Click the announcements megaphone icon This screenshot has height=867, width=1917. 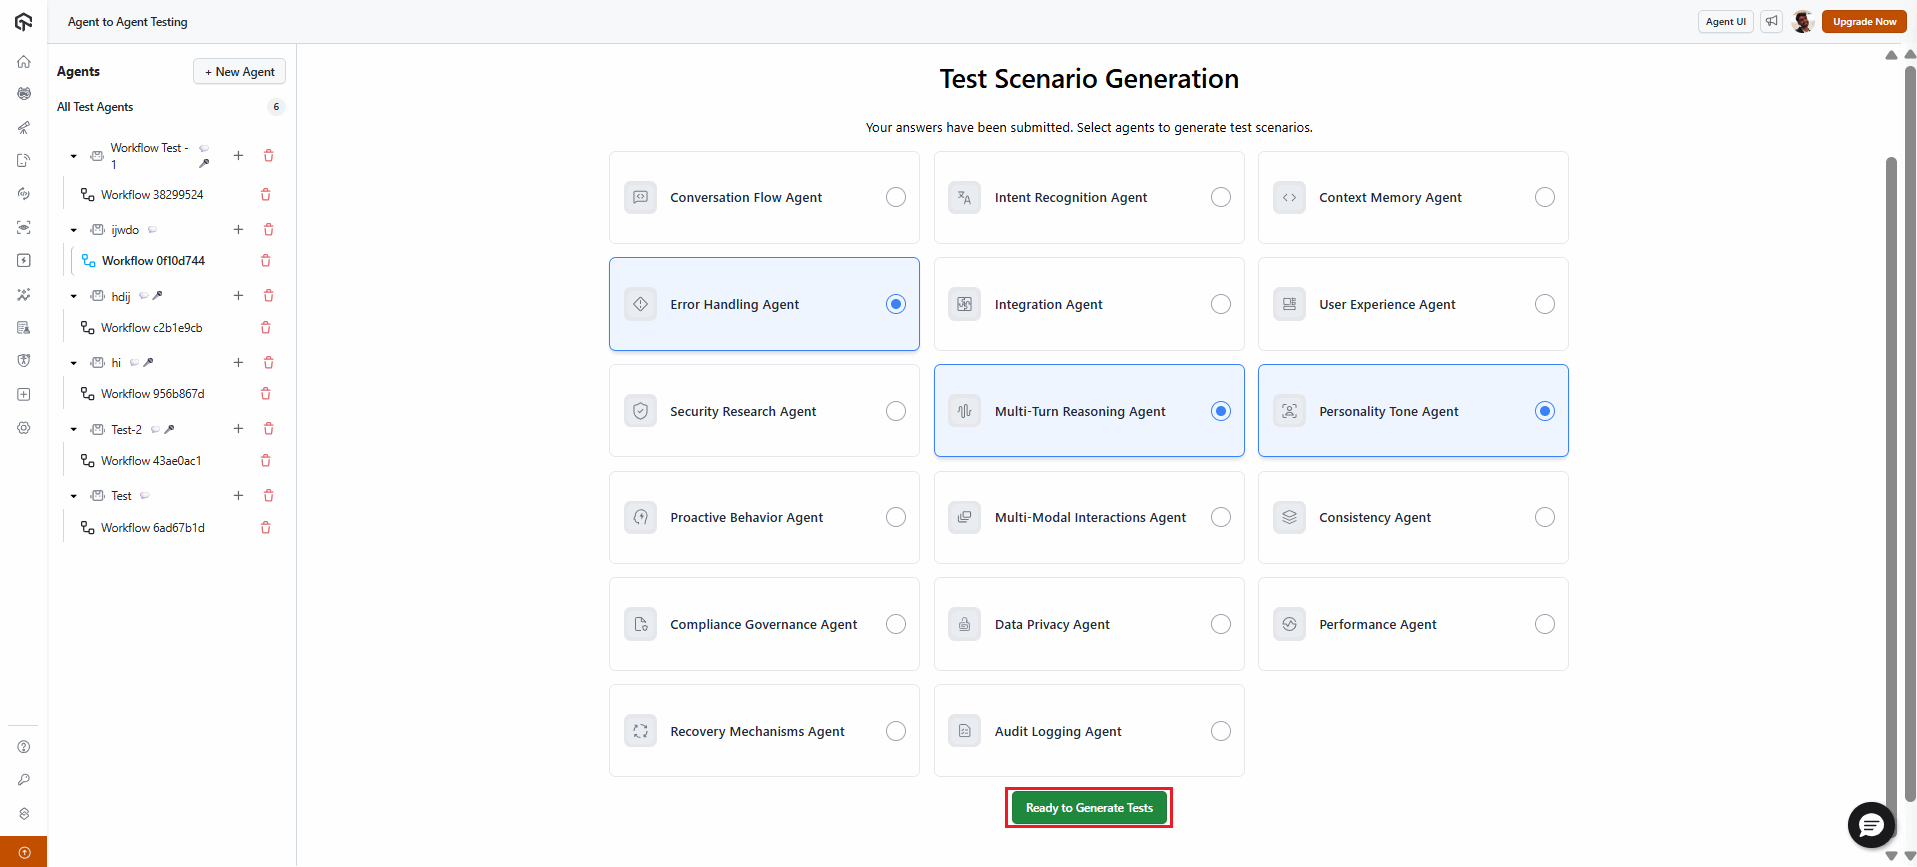click(1771, 21)
